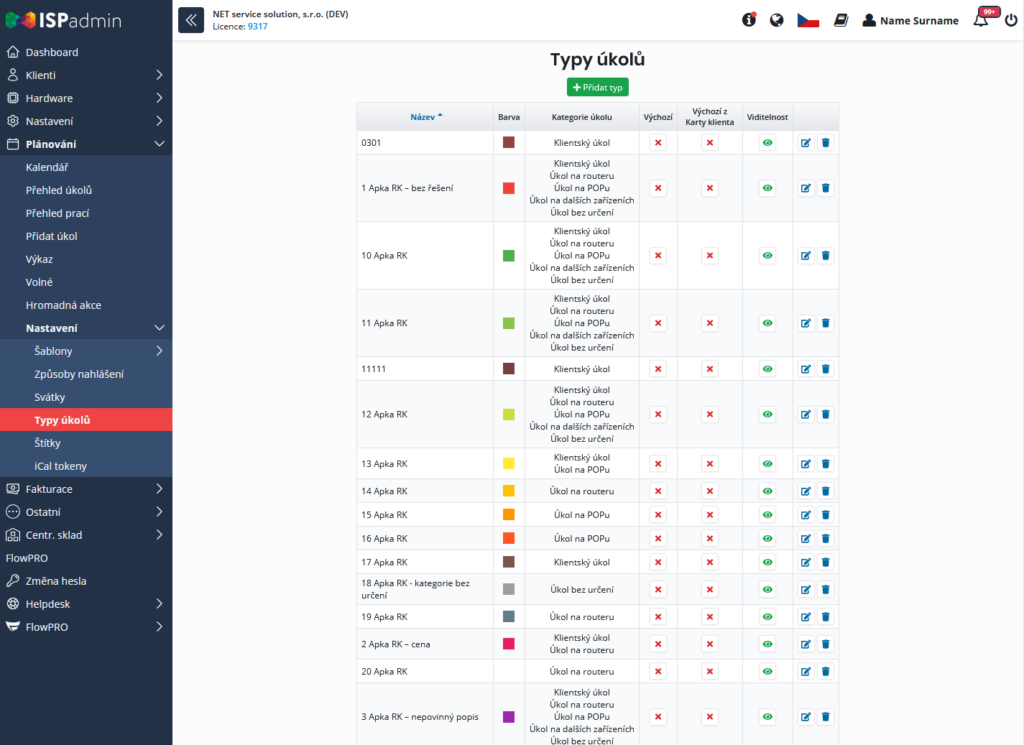This screenshot has width=1024, height=745.
Task: Delete the 11111 task type
Action: coord(825,369)
